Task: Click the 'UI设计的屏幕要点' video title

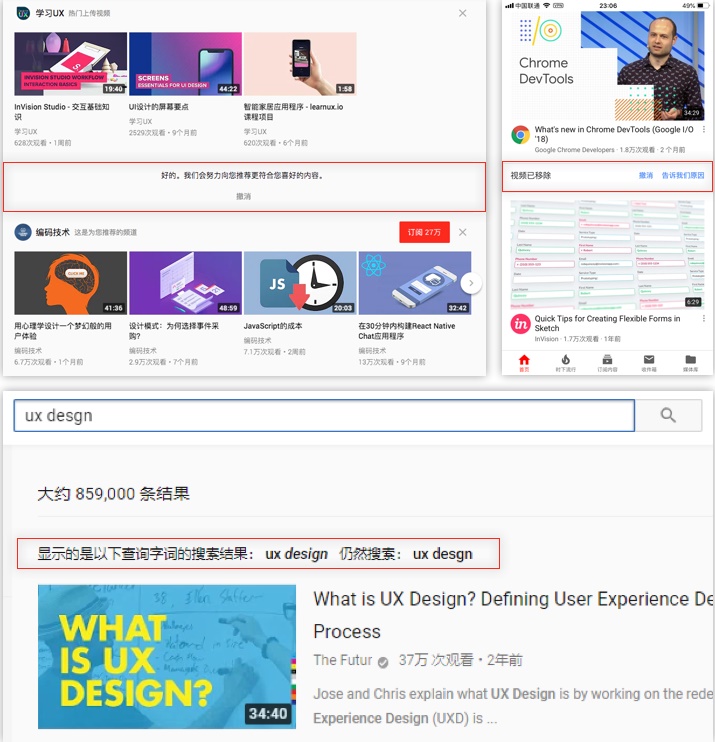Action: pyautogui.click(x=159, y=107)
